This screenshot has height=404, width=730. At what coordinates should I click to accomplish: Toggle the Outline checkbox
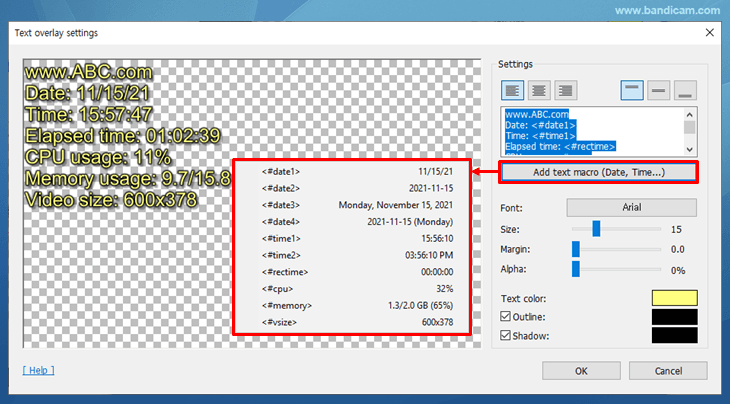pos(505,316)
